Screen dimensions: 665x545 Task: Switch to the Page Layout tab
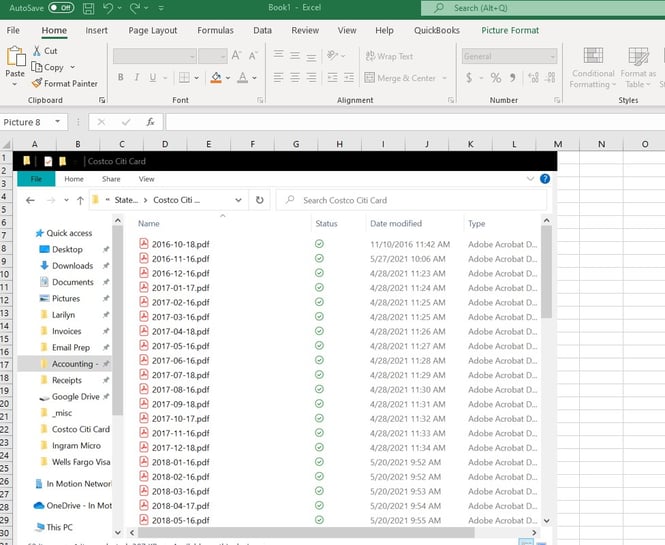tap(153, 31)
